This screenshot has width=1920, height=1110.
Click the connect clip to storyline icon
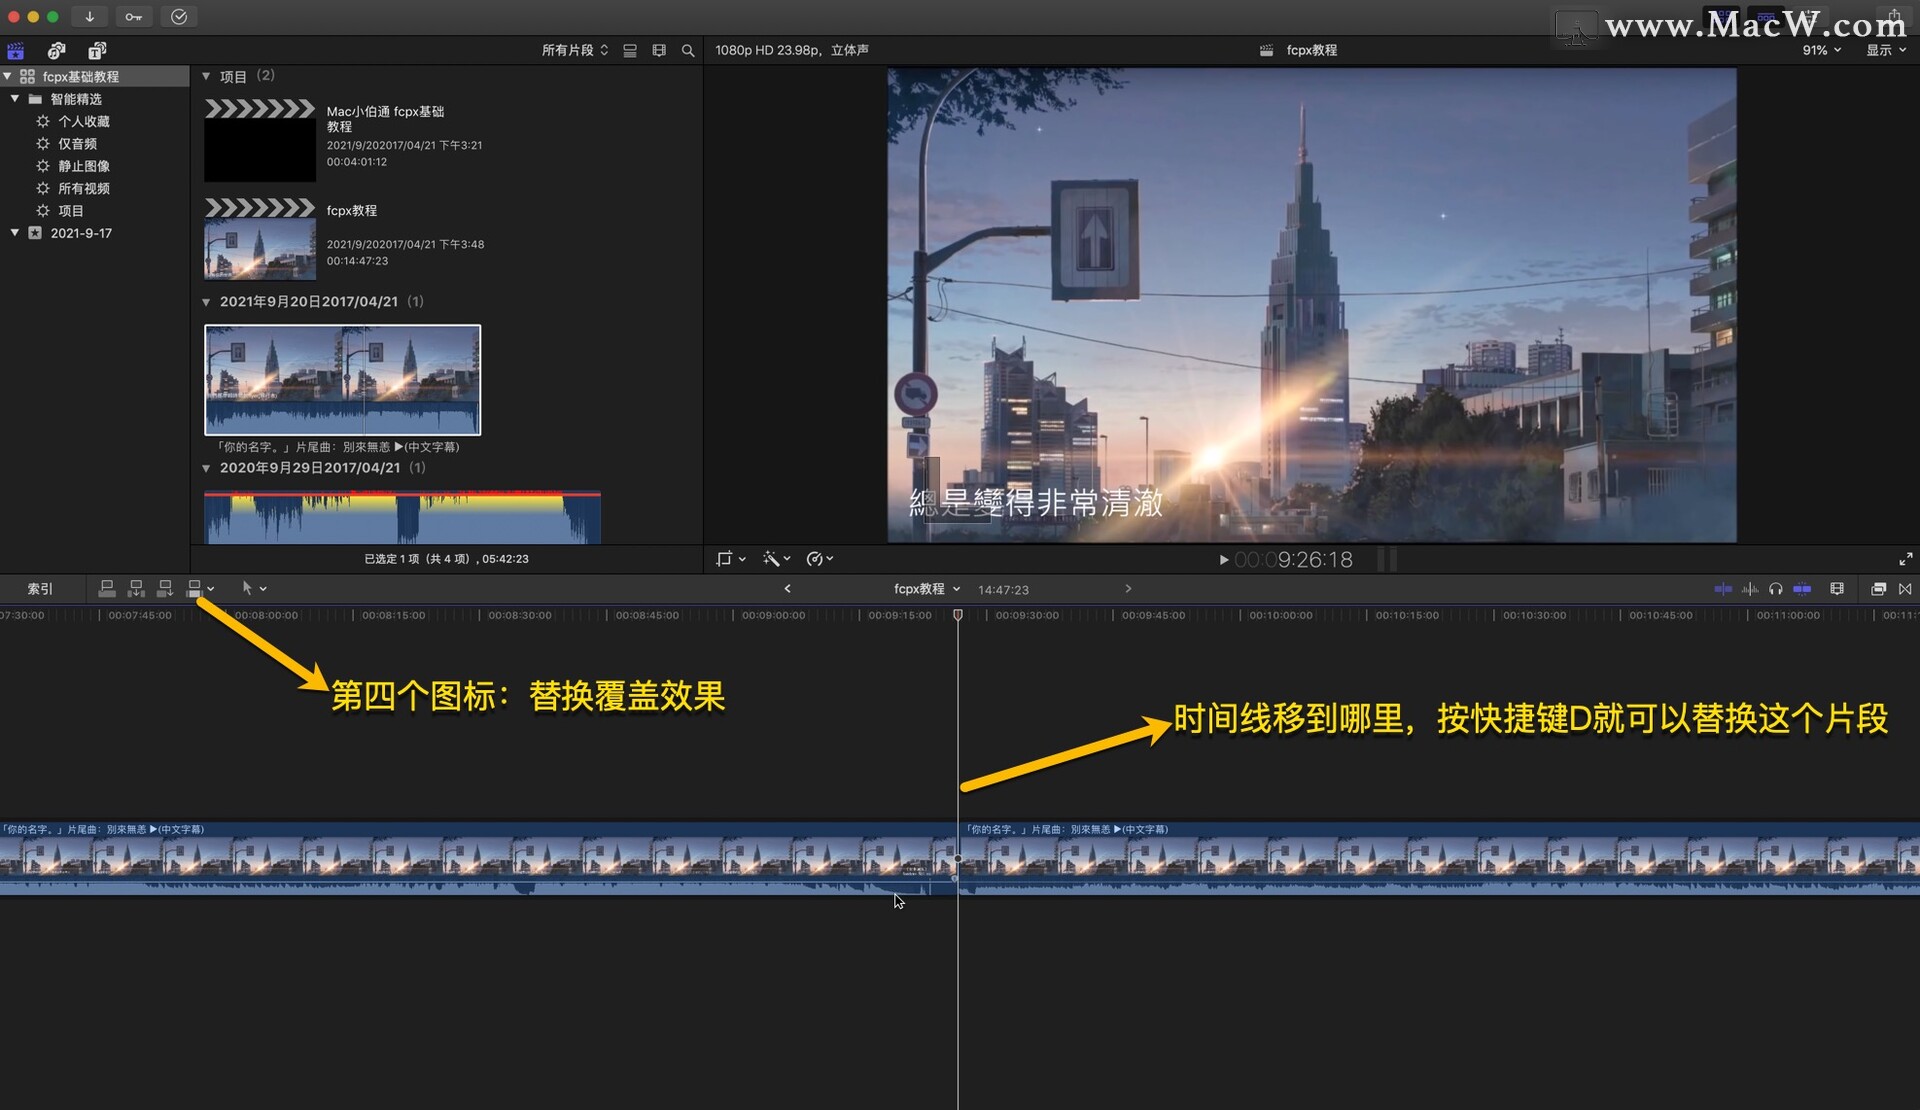click(x=106, y=589)
